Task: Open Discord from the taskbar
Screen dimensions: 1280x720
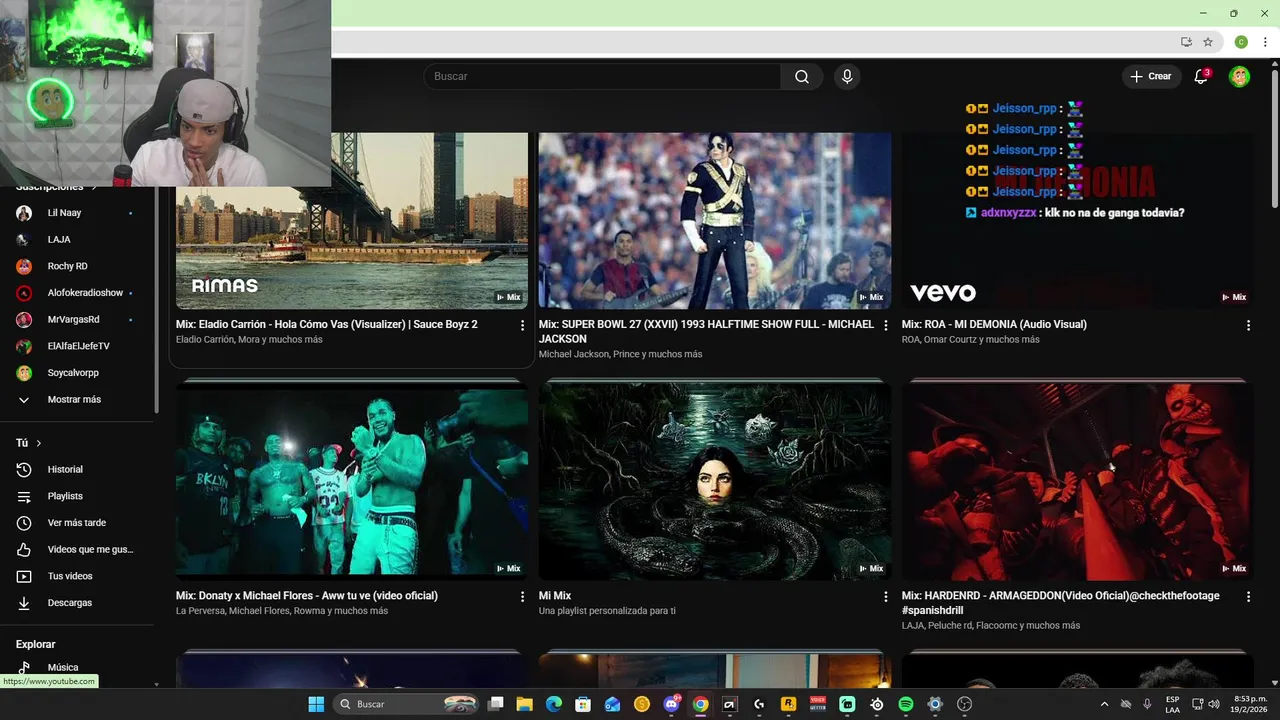Action: pyautogui.click(x=671, y=704)
